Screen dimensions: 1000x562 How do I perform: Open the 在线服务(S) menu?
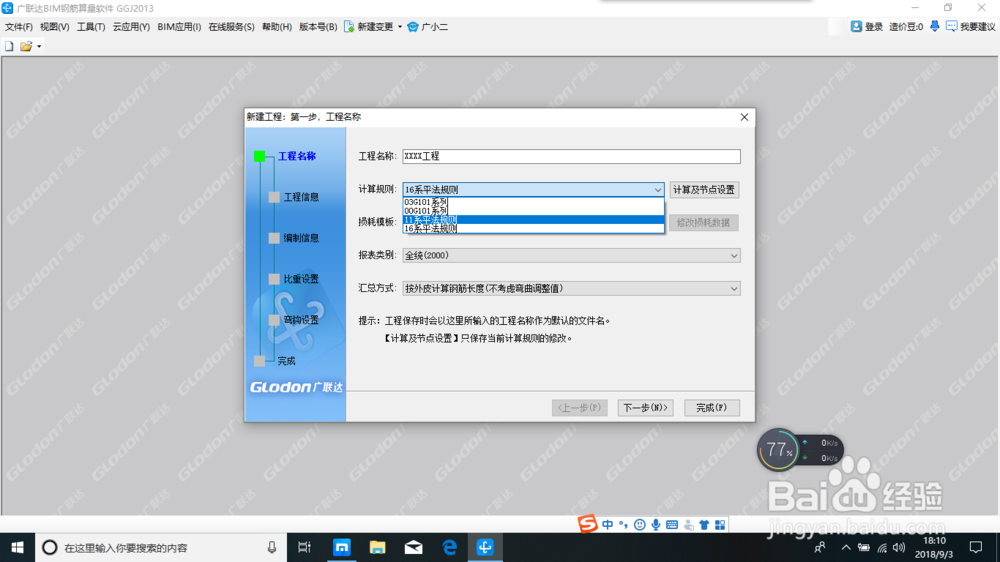pos(231,27)
